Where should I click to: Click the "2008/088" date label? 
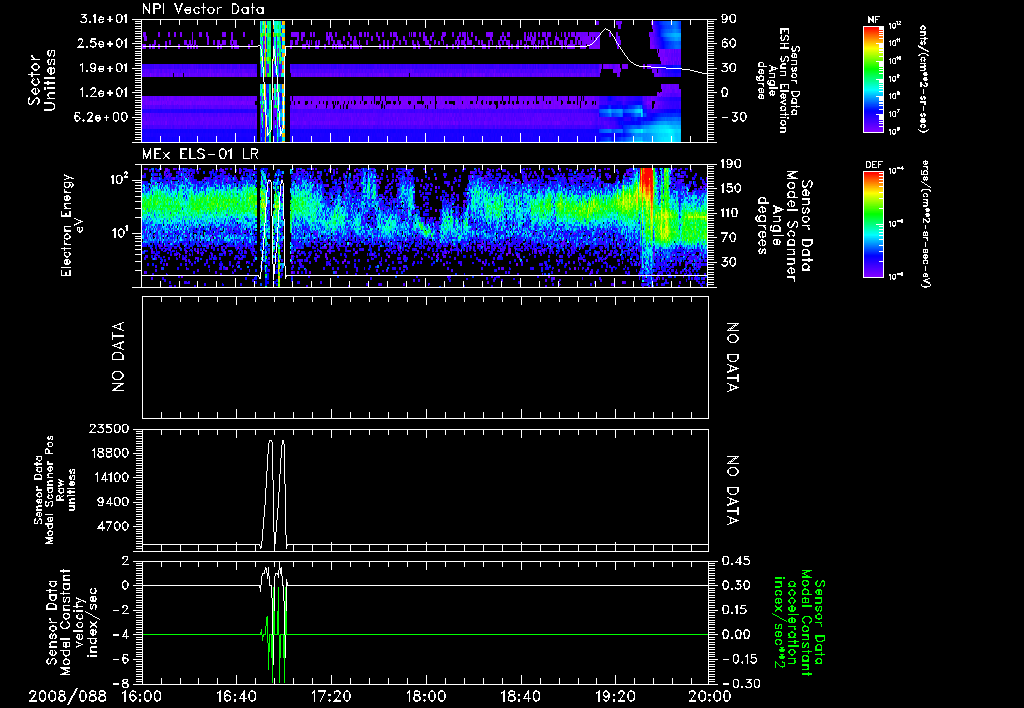point(67,696)
